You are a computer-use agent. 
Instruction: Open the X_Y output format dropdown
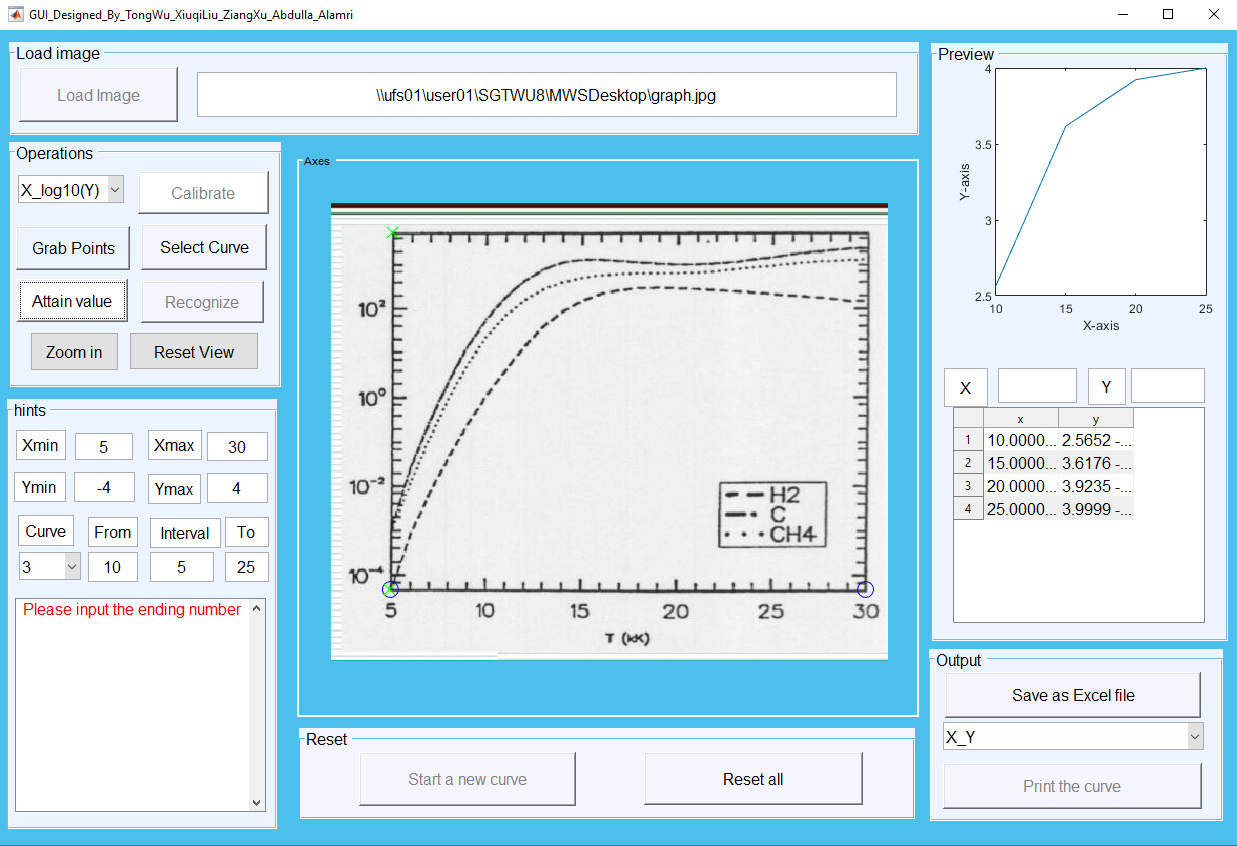click(x=1195, y=735)
